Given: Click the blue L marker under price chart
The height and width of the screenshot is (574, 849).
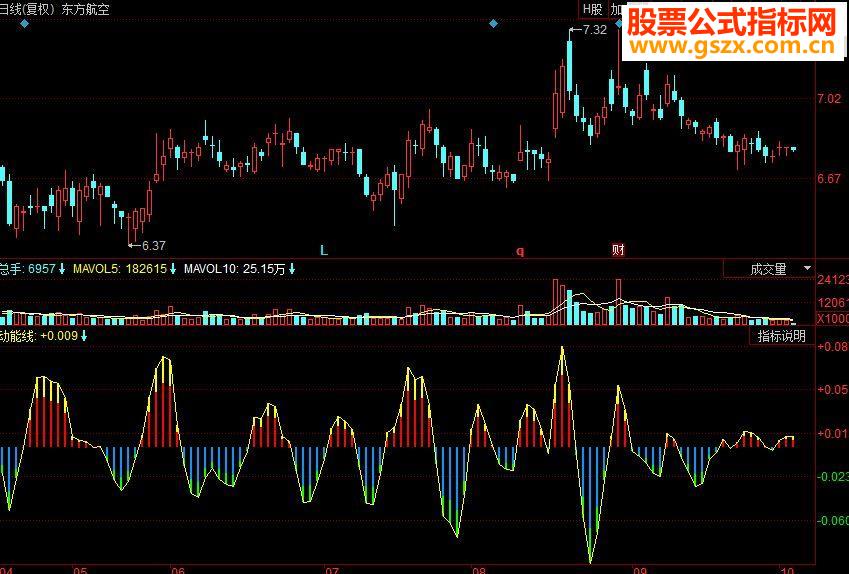Looking at the screenshot, I should [x=324, y=250].
